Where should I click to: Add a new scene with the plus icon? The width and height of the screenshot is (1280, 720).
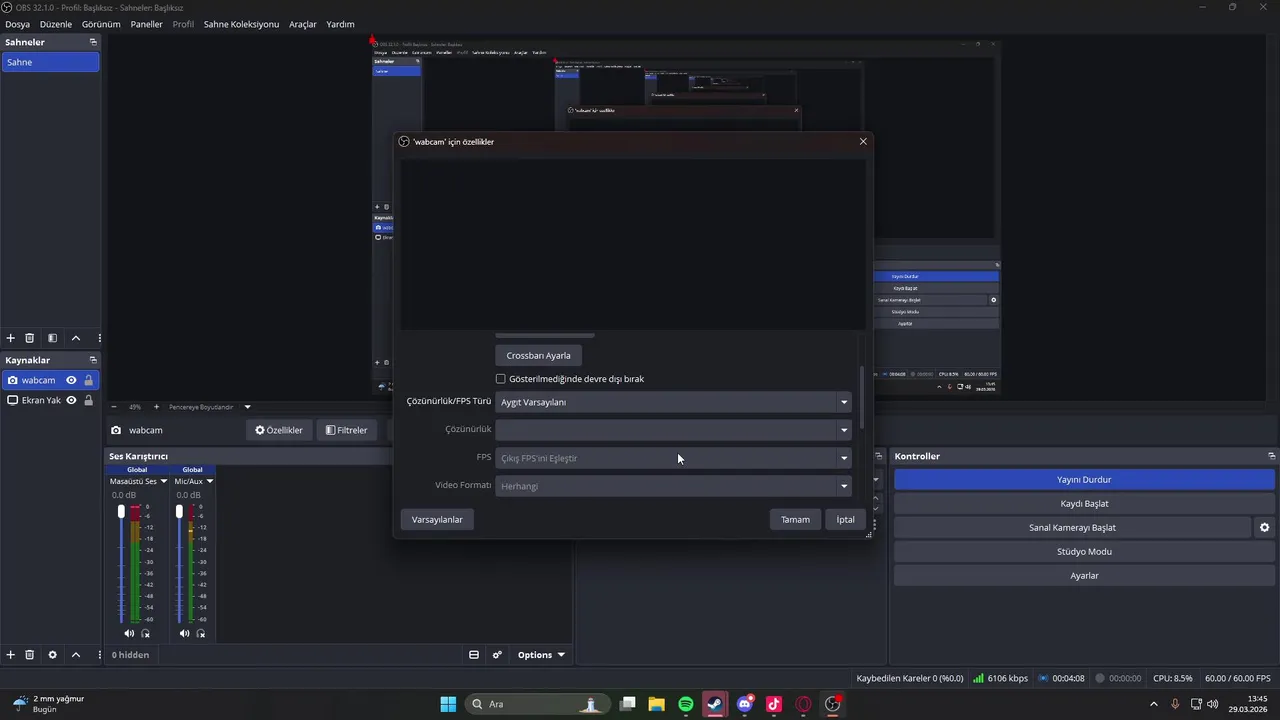coord(11,338)
